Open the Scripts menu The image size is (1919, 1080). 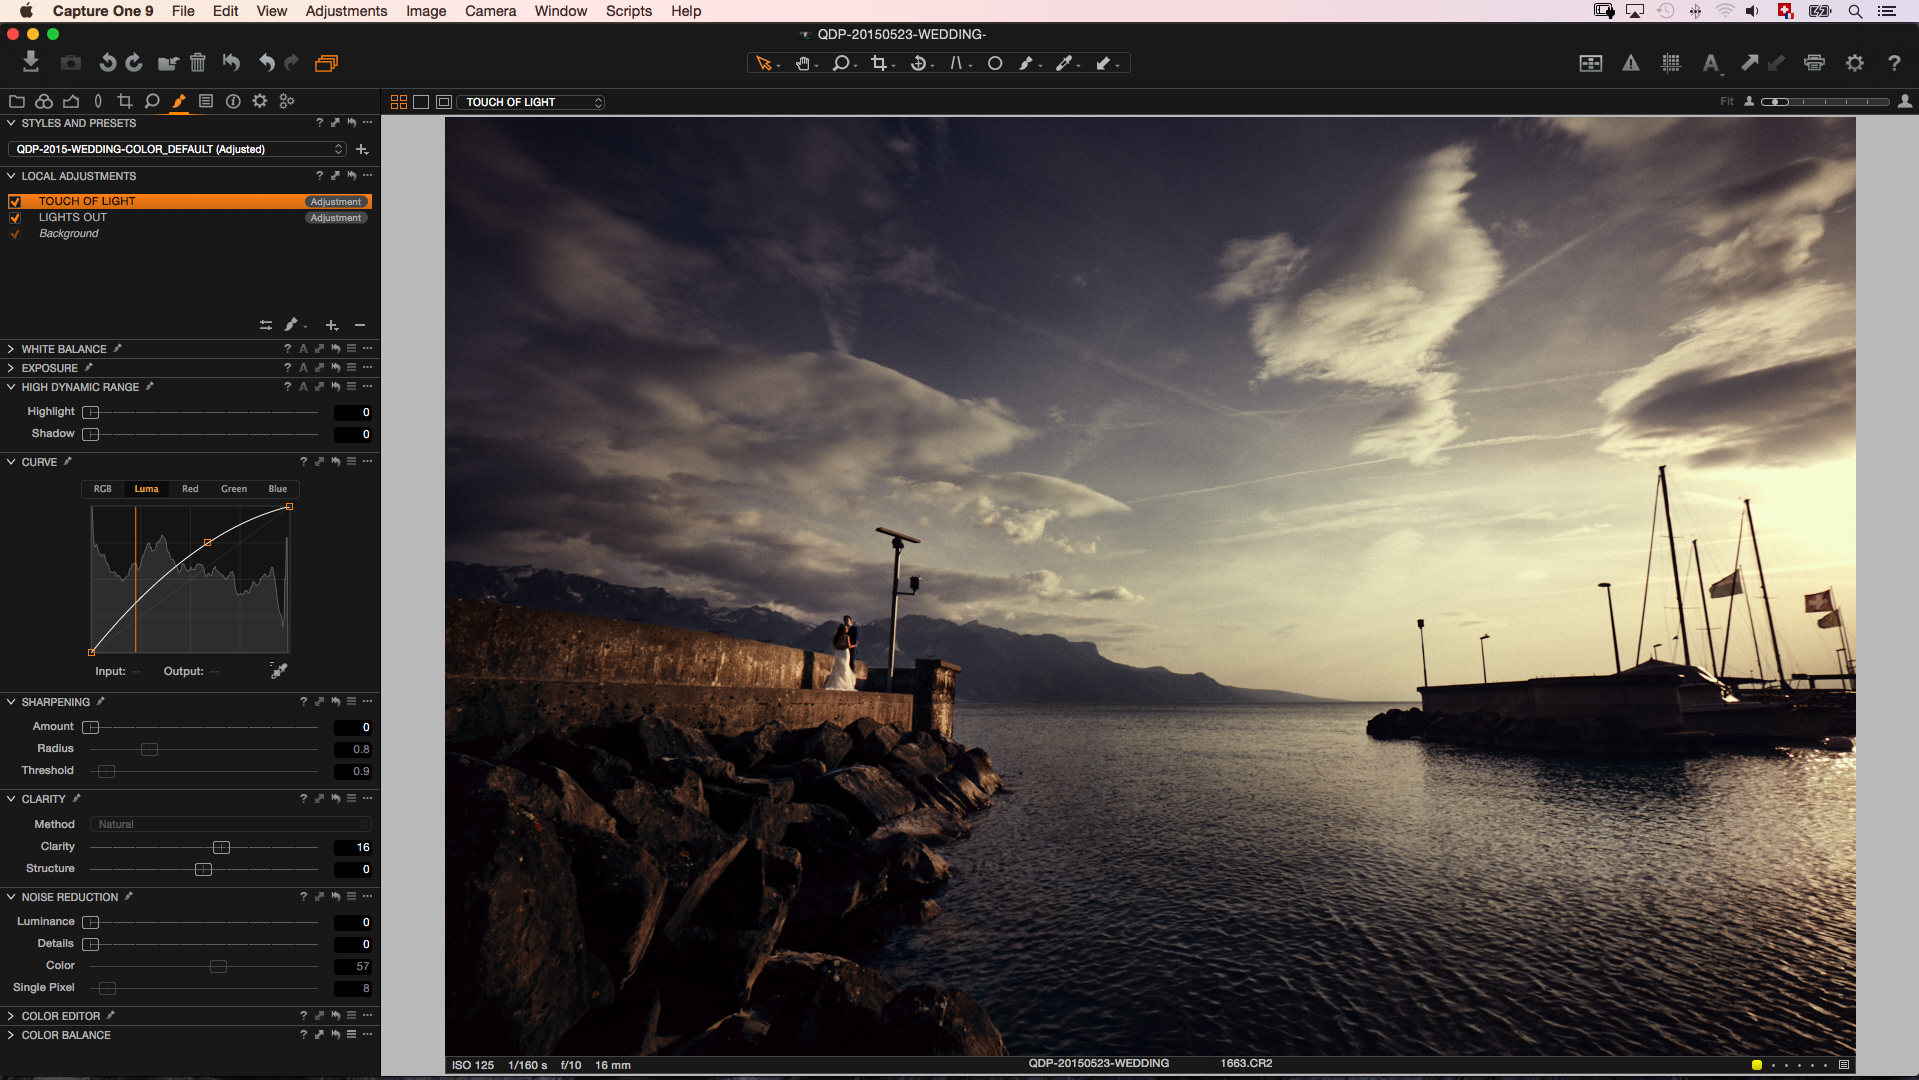click(628, 11)
